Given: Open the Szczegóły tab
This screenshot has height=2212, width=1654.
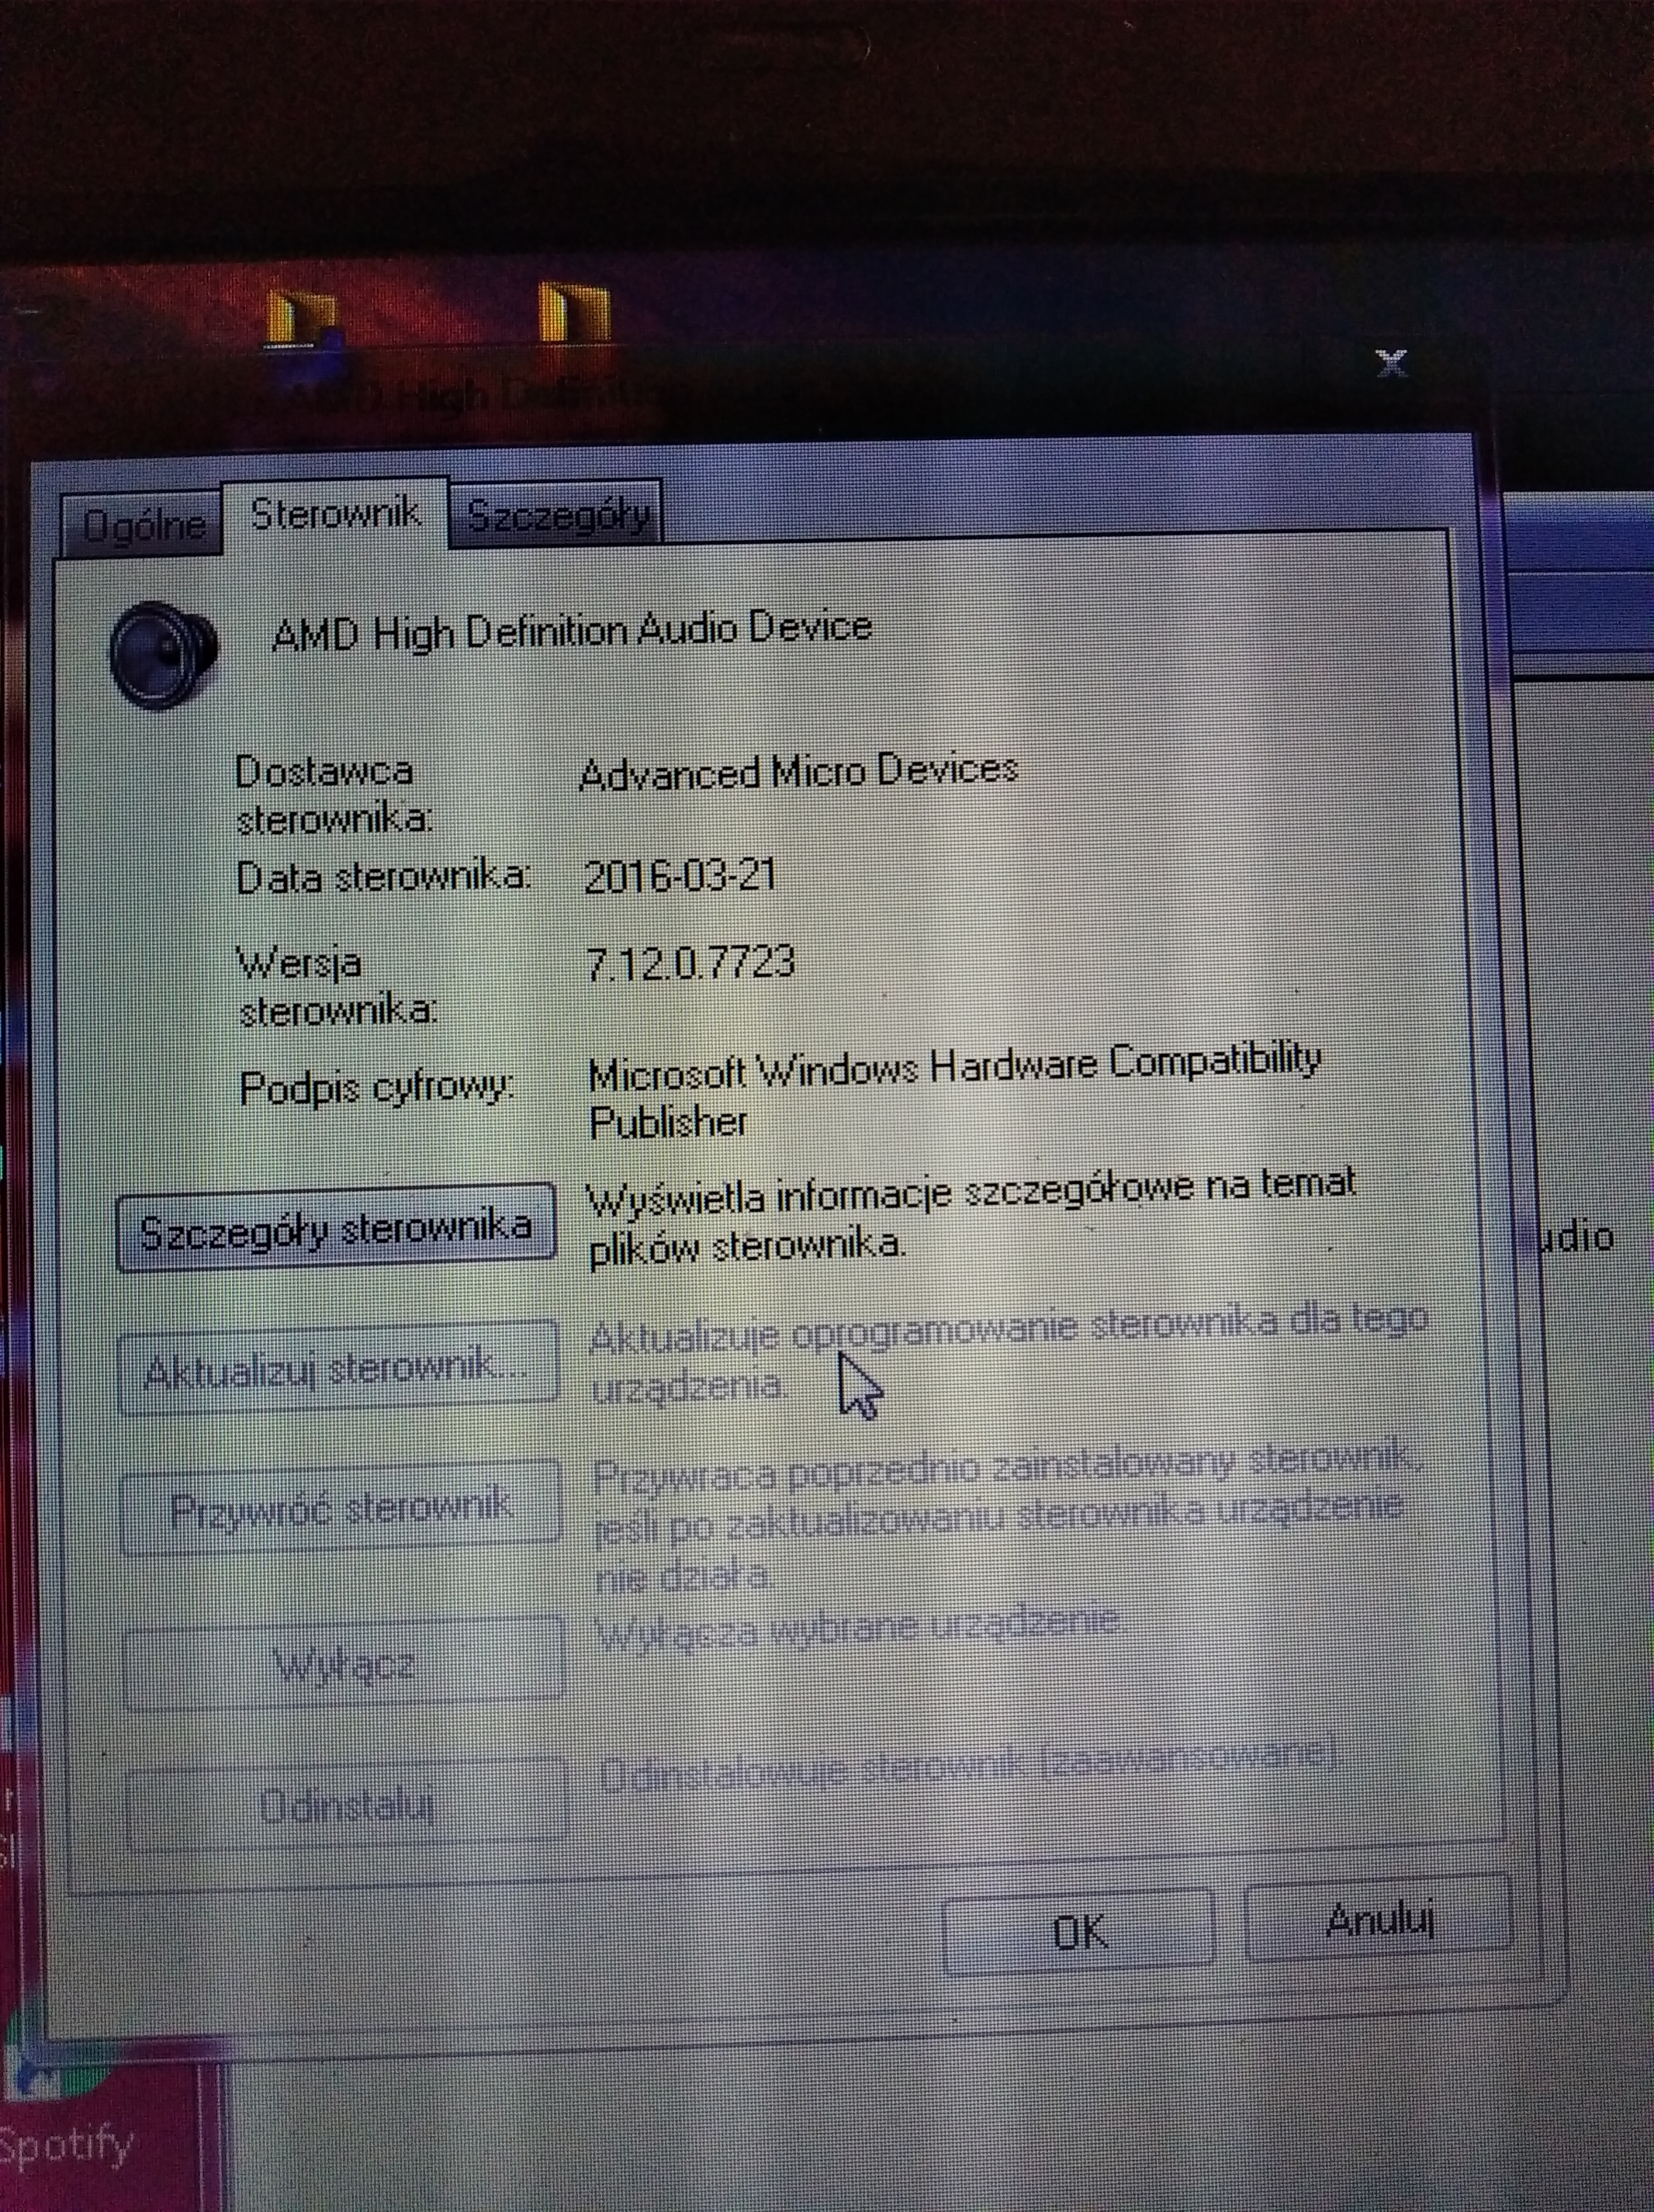Looking at the screenshot, I should coord(556,514).
